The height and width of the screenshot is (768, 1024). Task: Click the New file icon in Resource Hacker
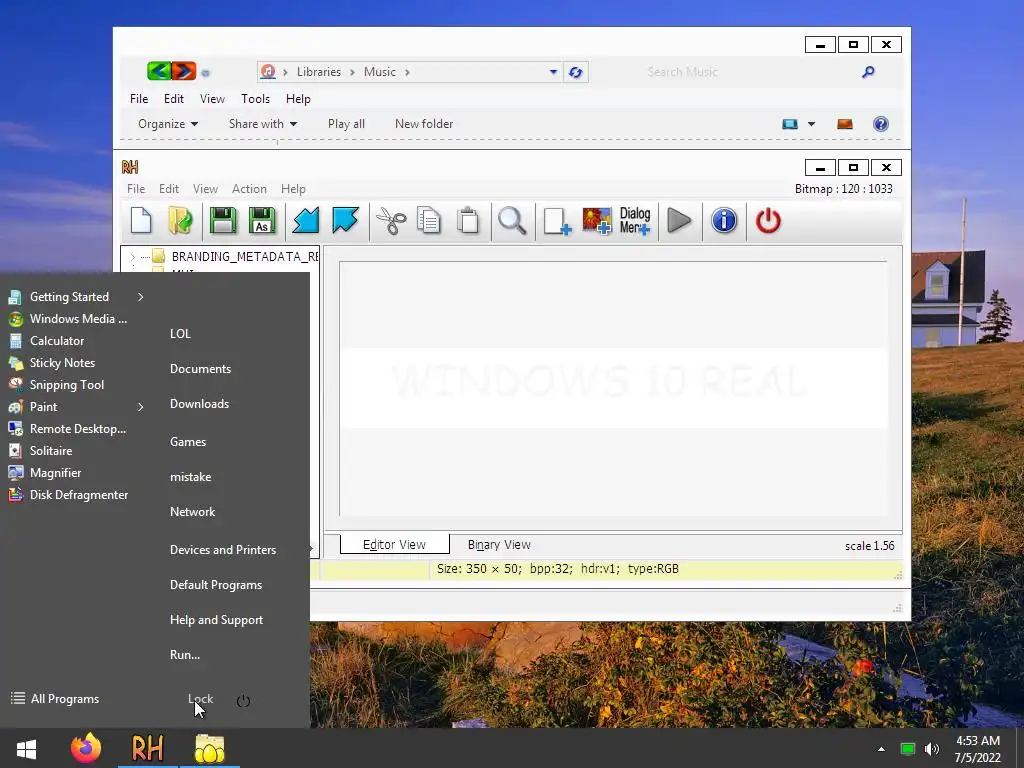click(141, 221)
